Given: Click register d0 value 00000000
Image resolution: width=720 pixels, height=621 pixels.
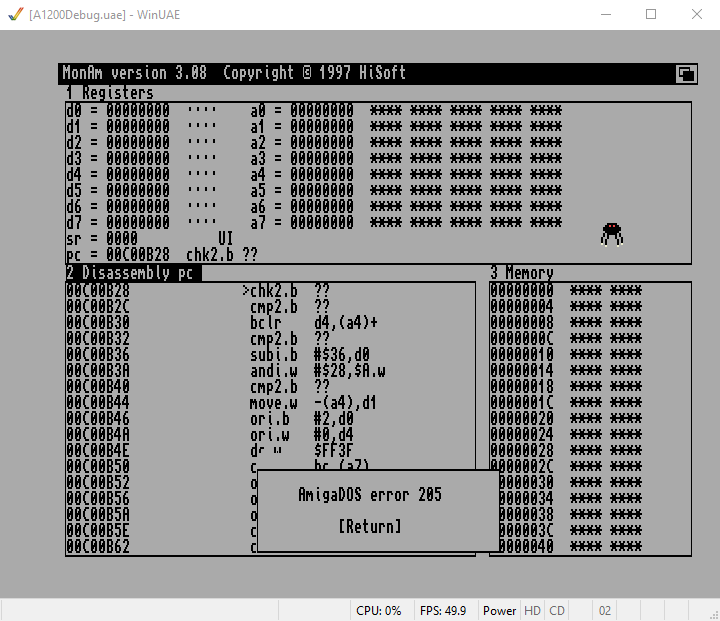Looking at the screenshot, I should click(138, 110).
